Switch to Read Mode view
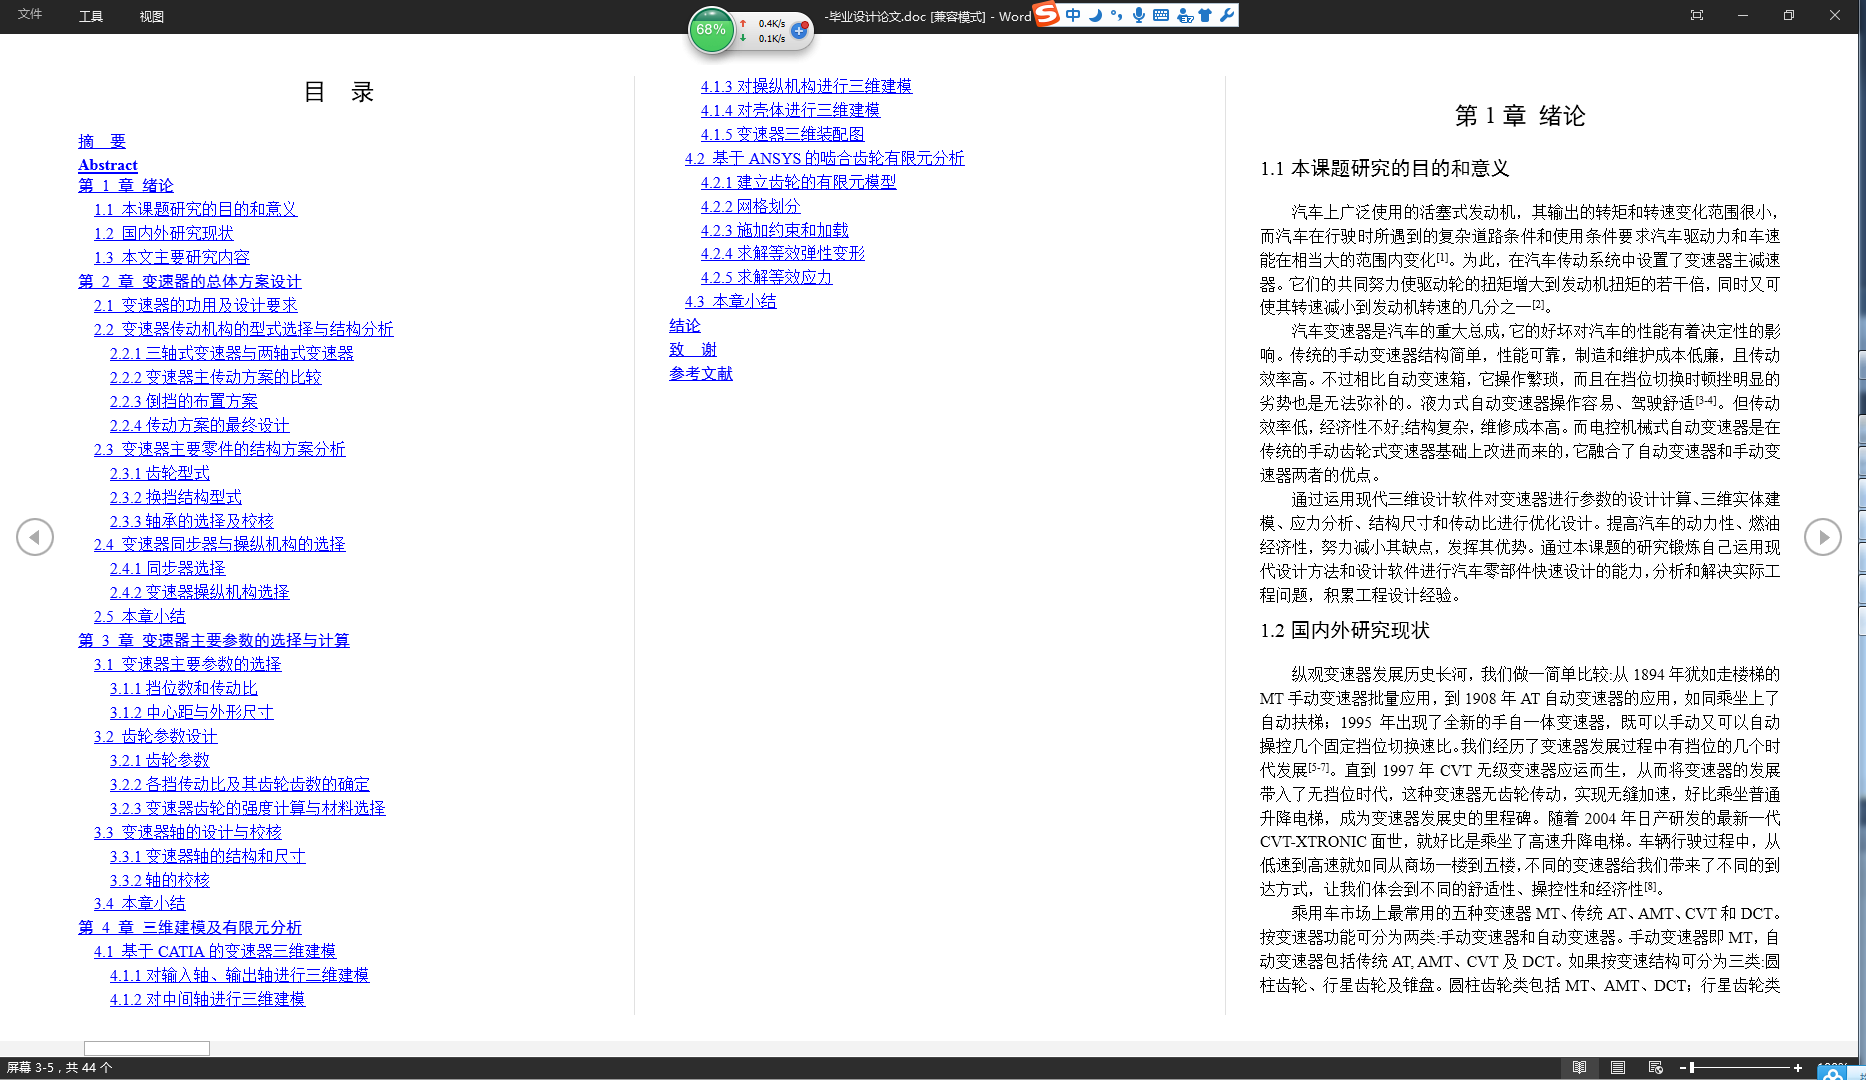The height and width of the screenshot is (1080, 1866). tap(1579, 1067)
